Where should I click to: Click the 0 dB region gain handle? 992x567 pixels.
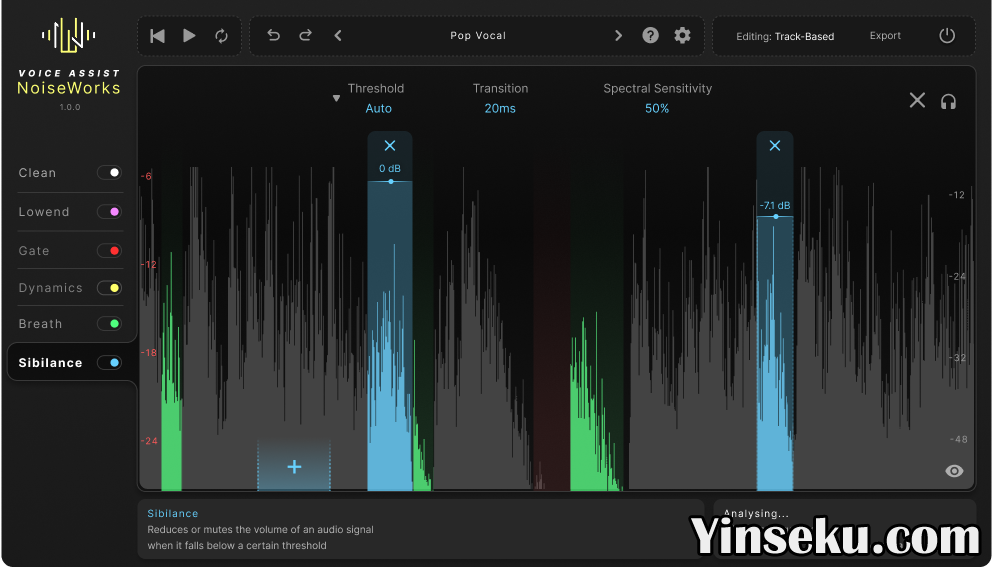[x=390, y=181]
